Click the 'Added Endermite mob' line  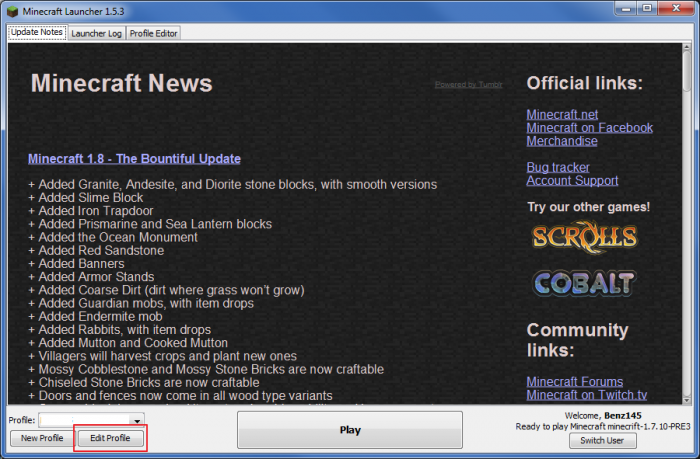point(95,317)
